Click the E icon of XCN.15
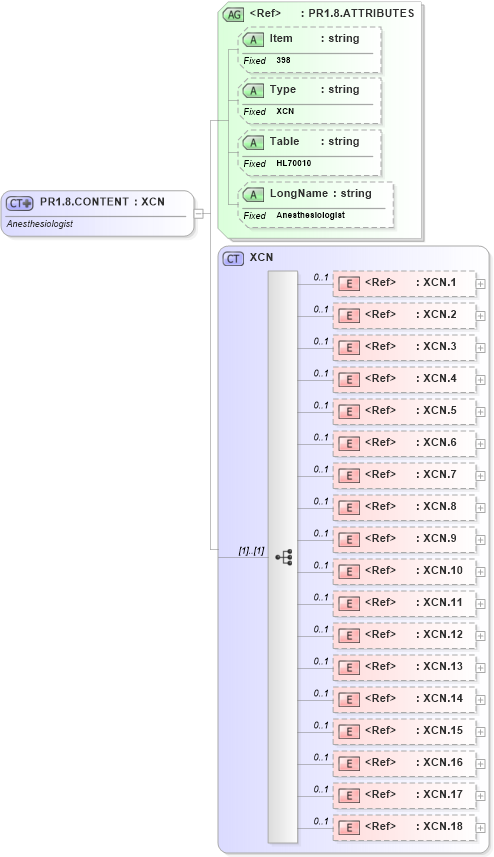This screenshot has height=857, width=494. (349, 731)
